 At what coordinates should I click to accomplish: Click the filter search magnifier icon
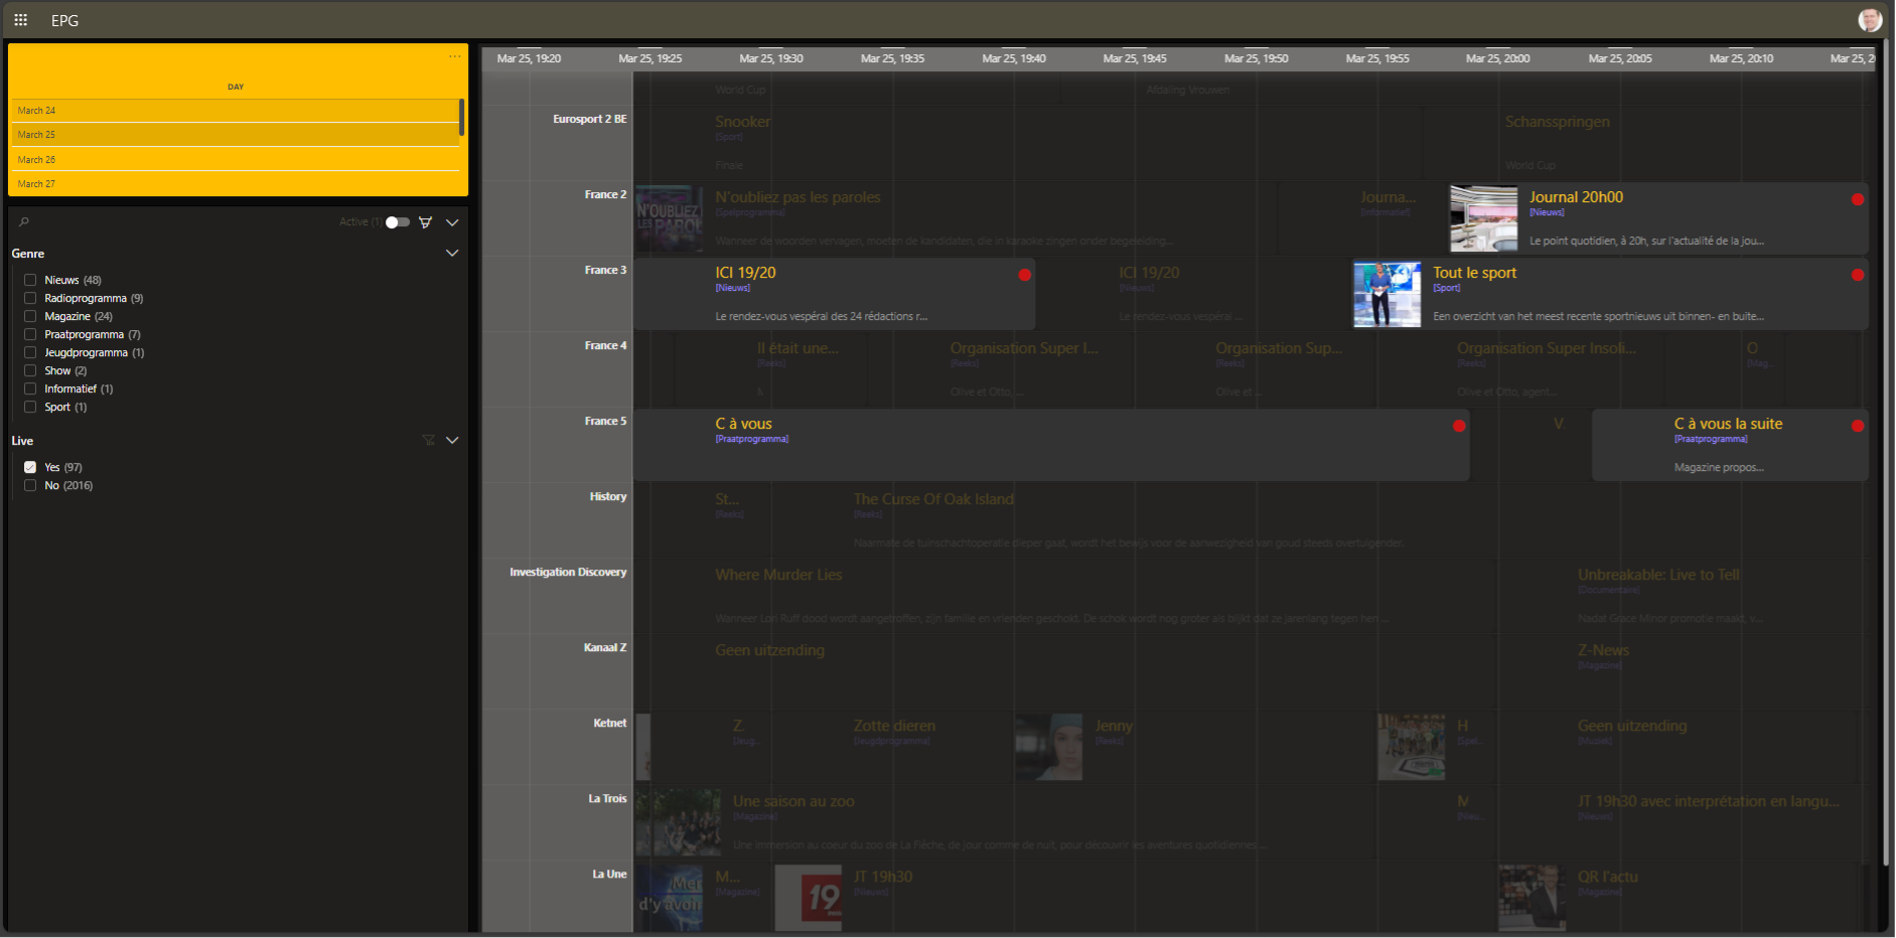[x=24, y=222]
